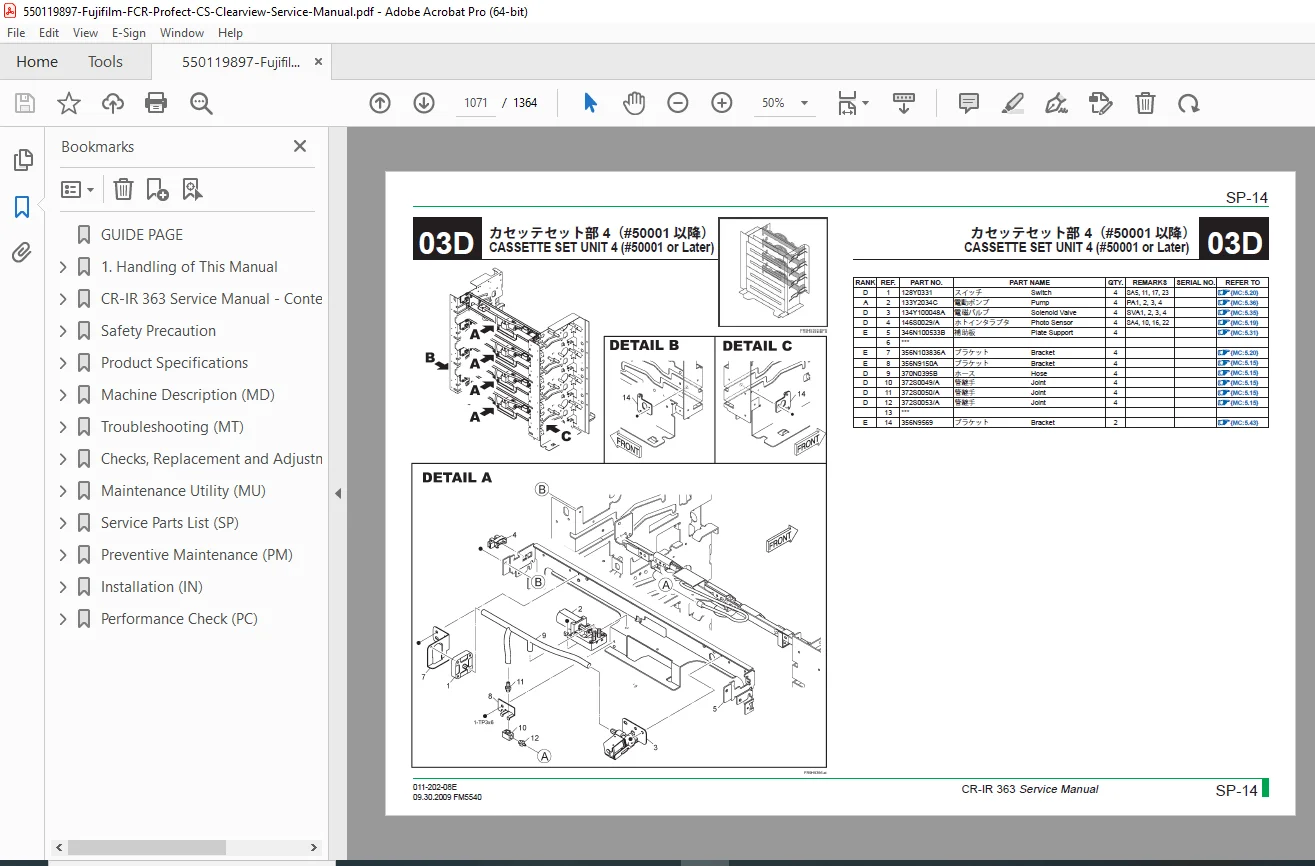Open the Attachments paperclip pane
Viewport: 1315px width, 866px height.
(x=22, y=253)
